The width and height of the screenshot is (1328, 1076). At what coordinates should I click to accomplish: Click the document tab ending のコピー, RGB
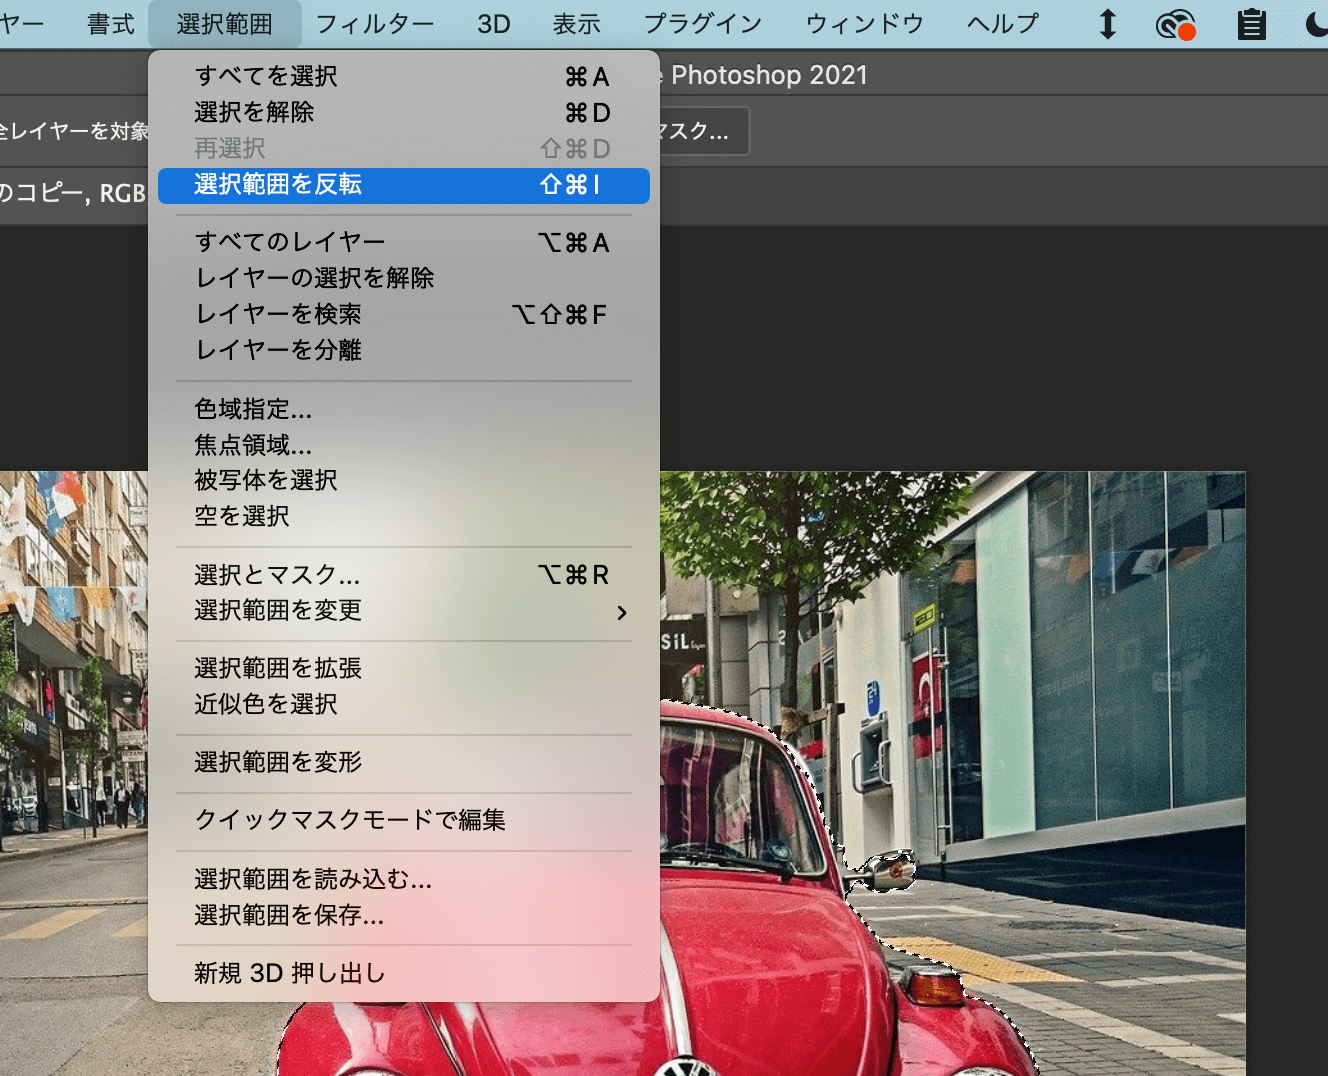tap(74, 194)
